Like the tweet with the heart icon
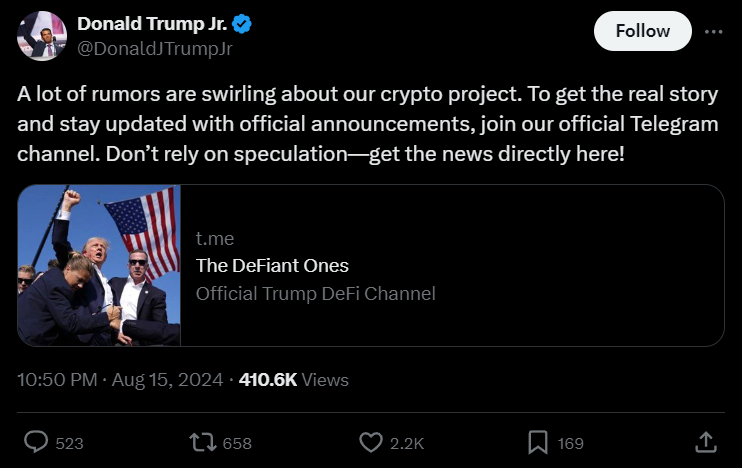 click(370, 441)
